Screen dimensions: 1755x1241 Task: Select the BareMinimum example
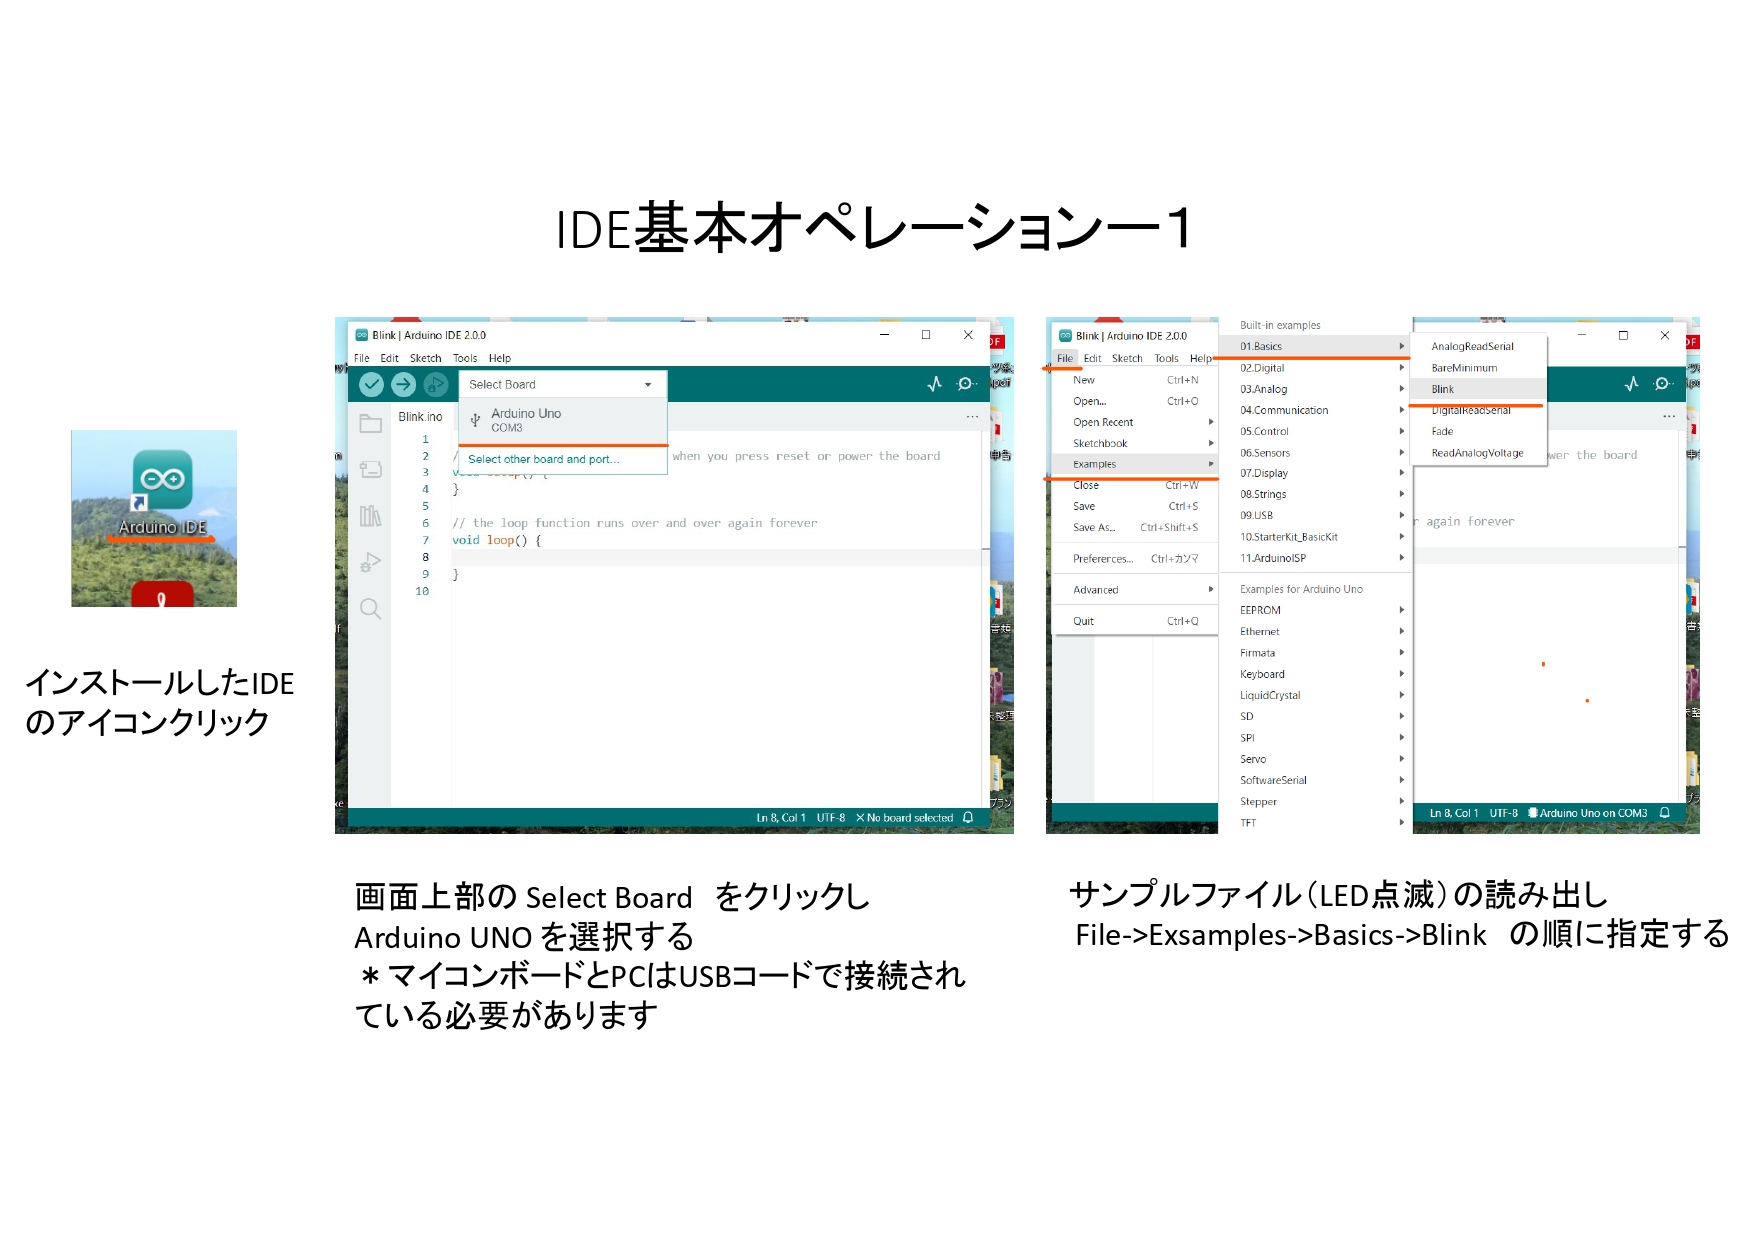coord(1480,368)
